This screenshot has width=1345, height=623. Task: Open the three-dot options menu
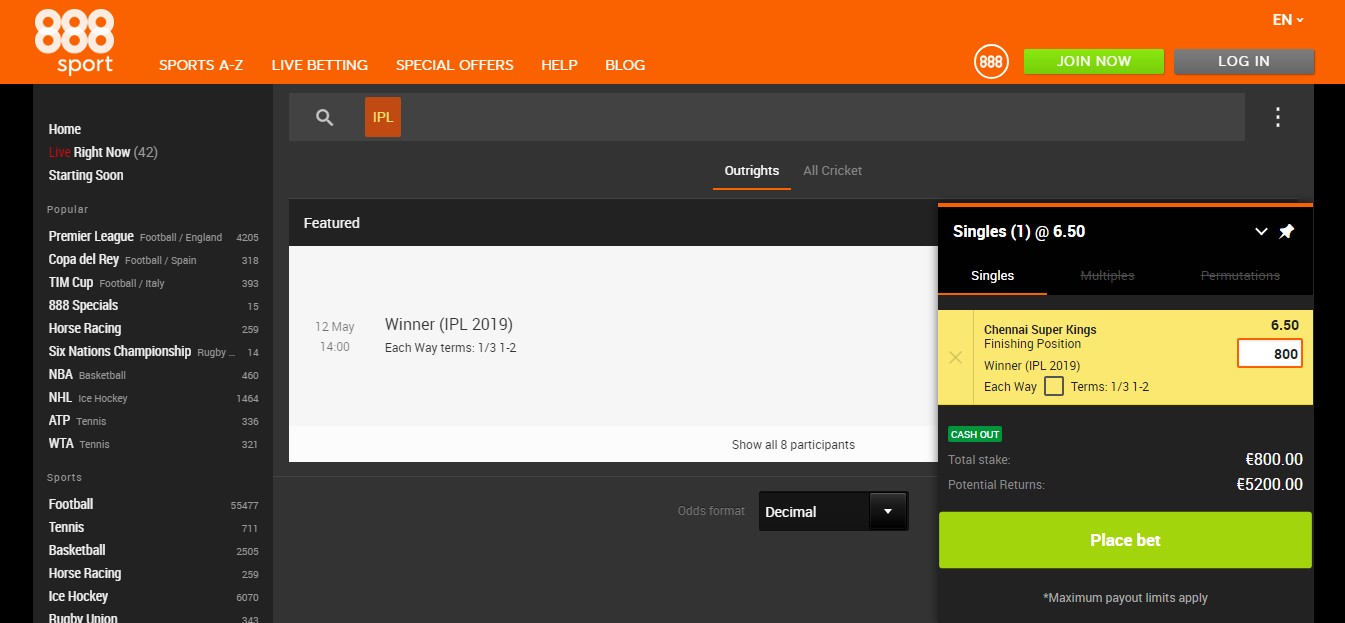(x=1277, y=117)
